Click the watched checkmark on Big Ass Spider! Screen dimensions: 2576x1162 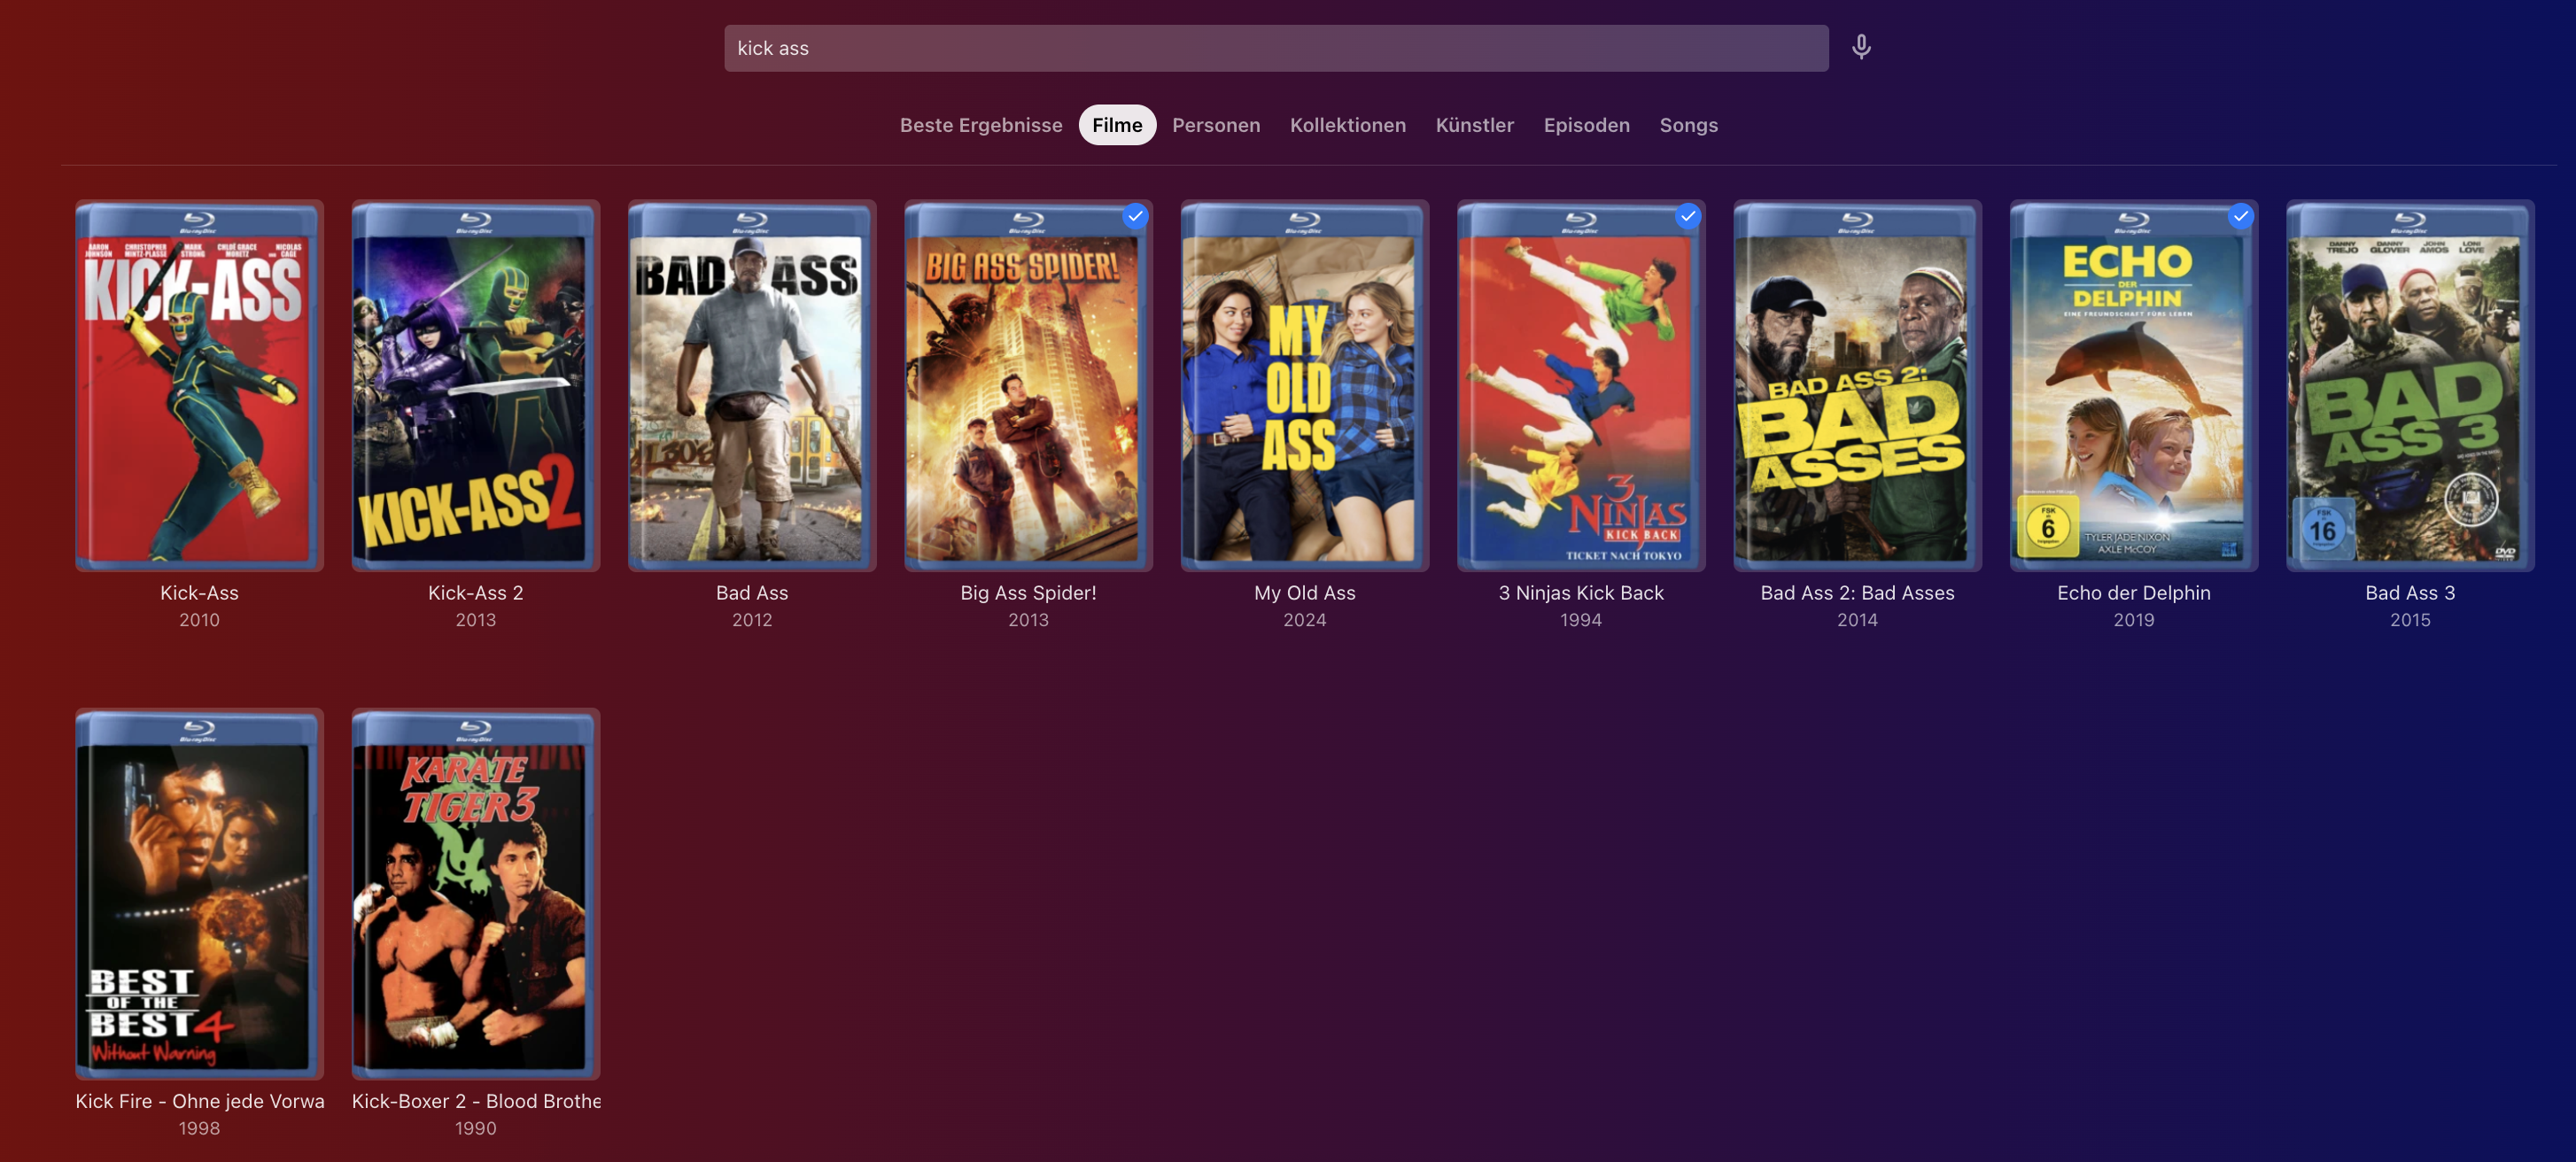(1134, 216)
